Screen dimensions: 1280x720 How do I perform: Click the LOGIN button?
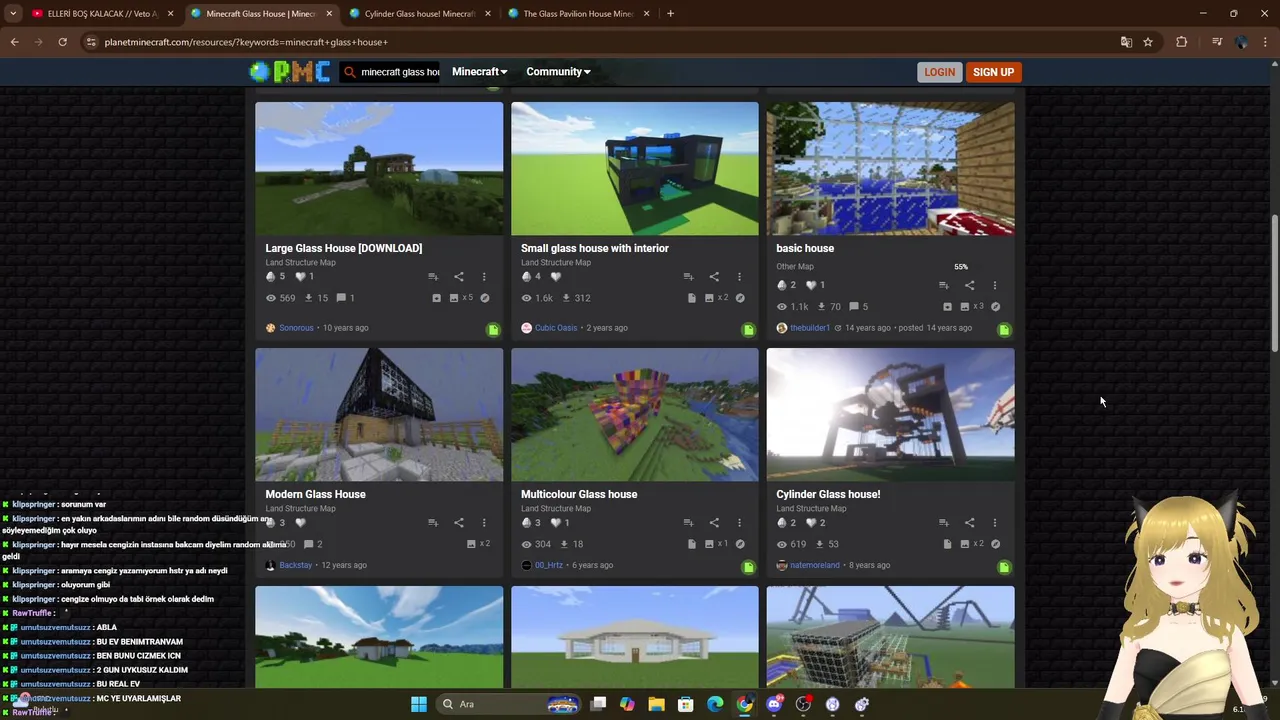pyautogui.click(x=939, y=72)
